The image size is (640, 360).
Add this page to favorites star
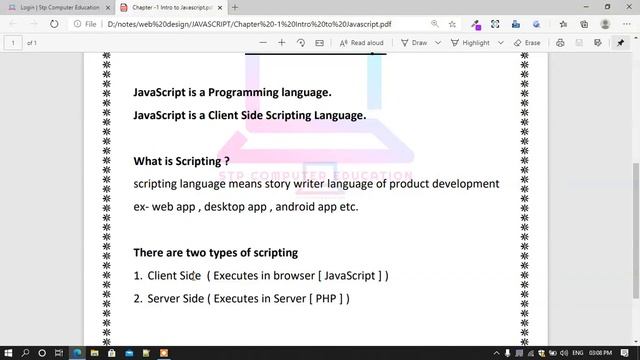point(452,24)
